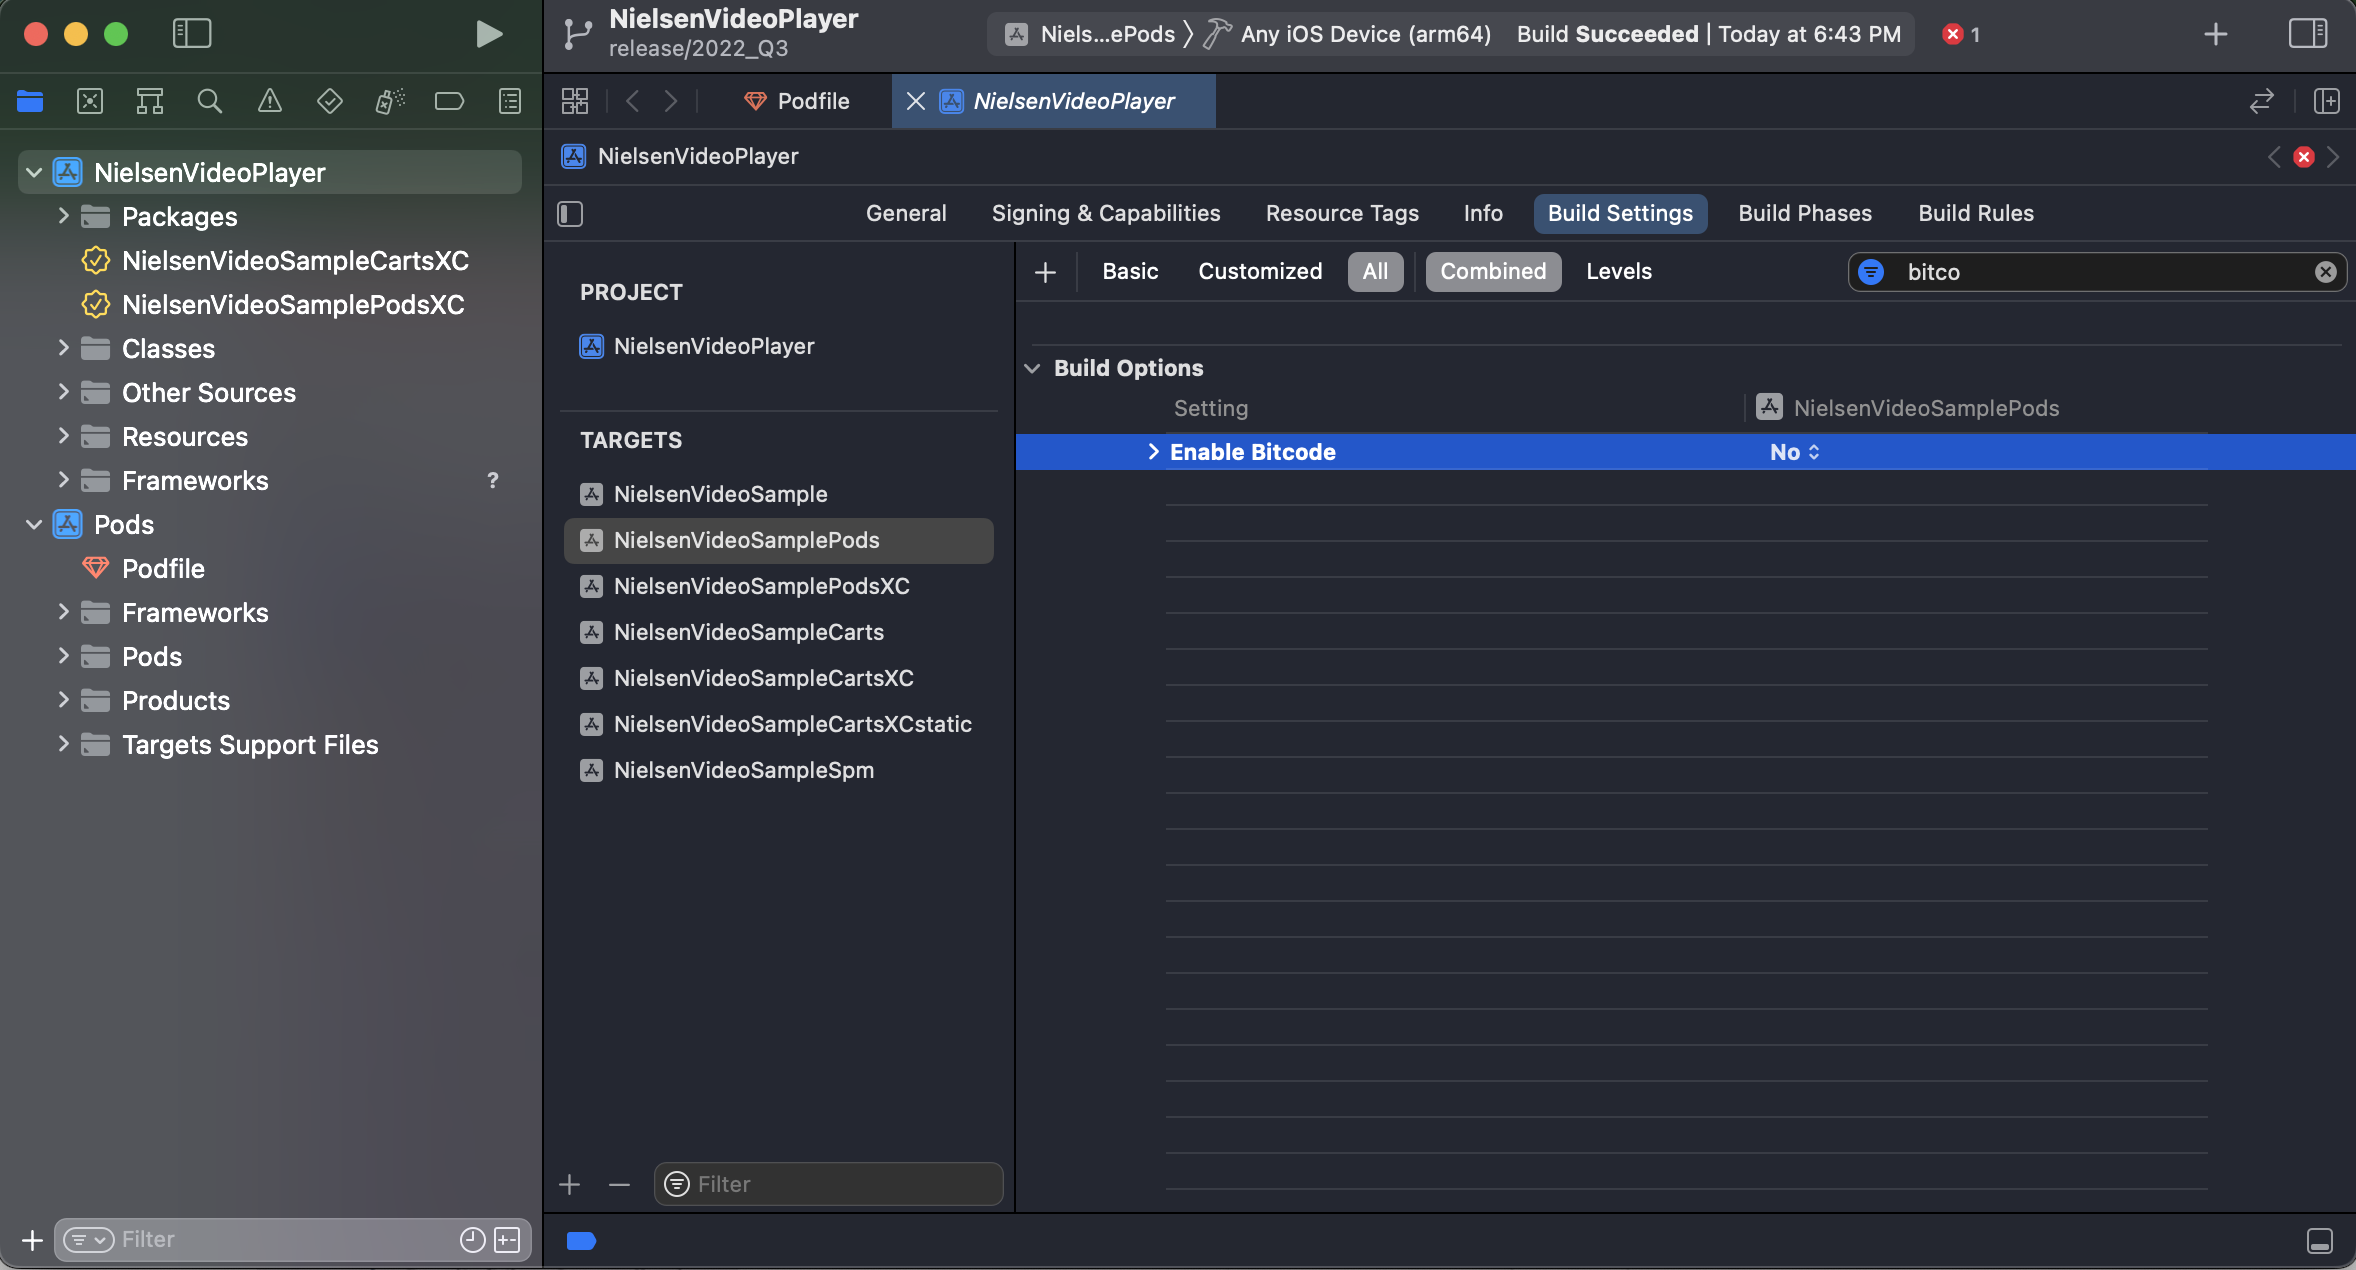Viewport: 2356px width, 1270px height.
Task: Change Enable Bitcode value dropdown
Action: [1795, 452]
